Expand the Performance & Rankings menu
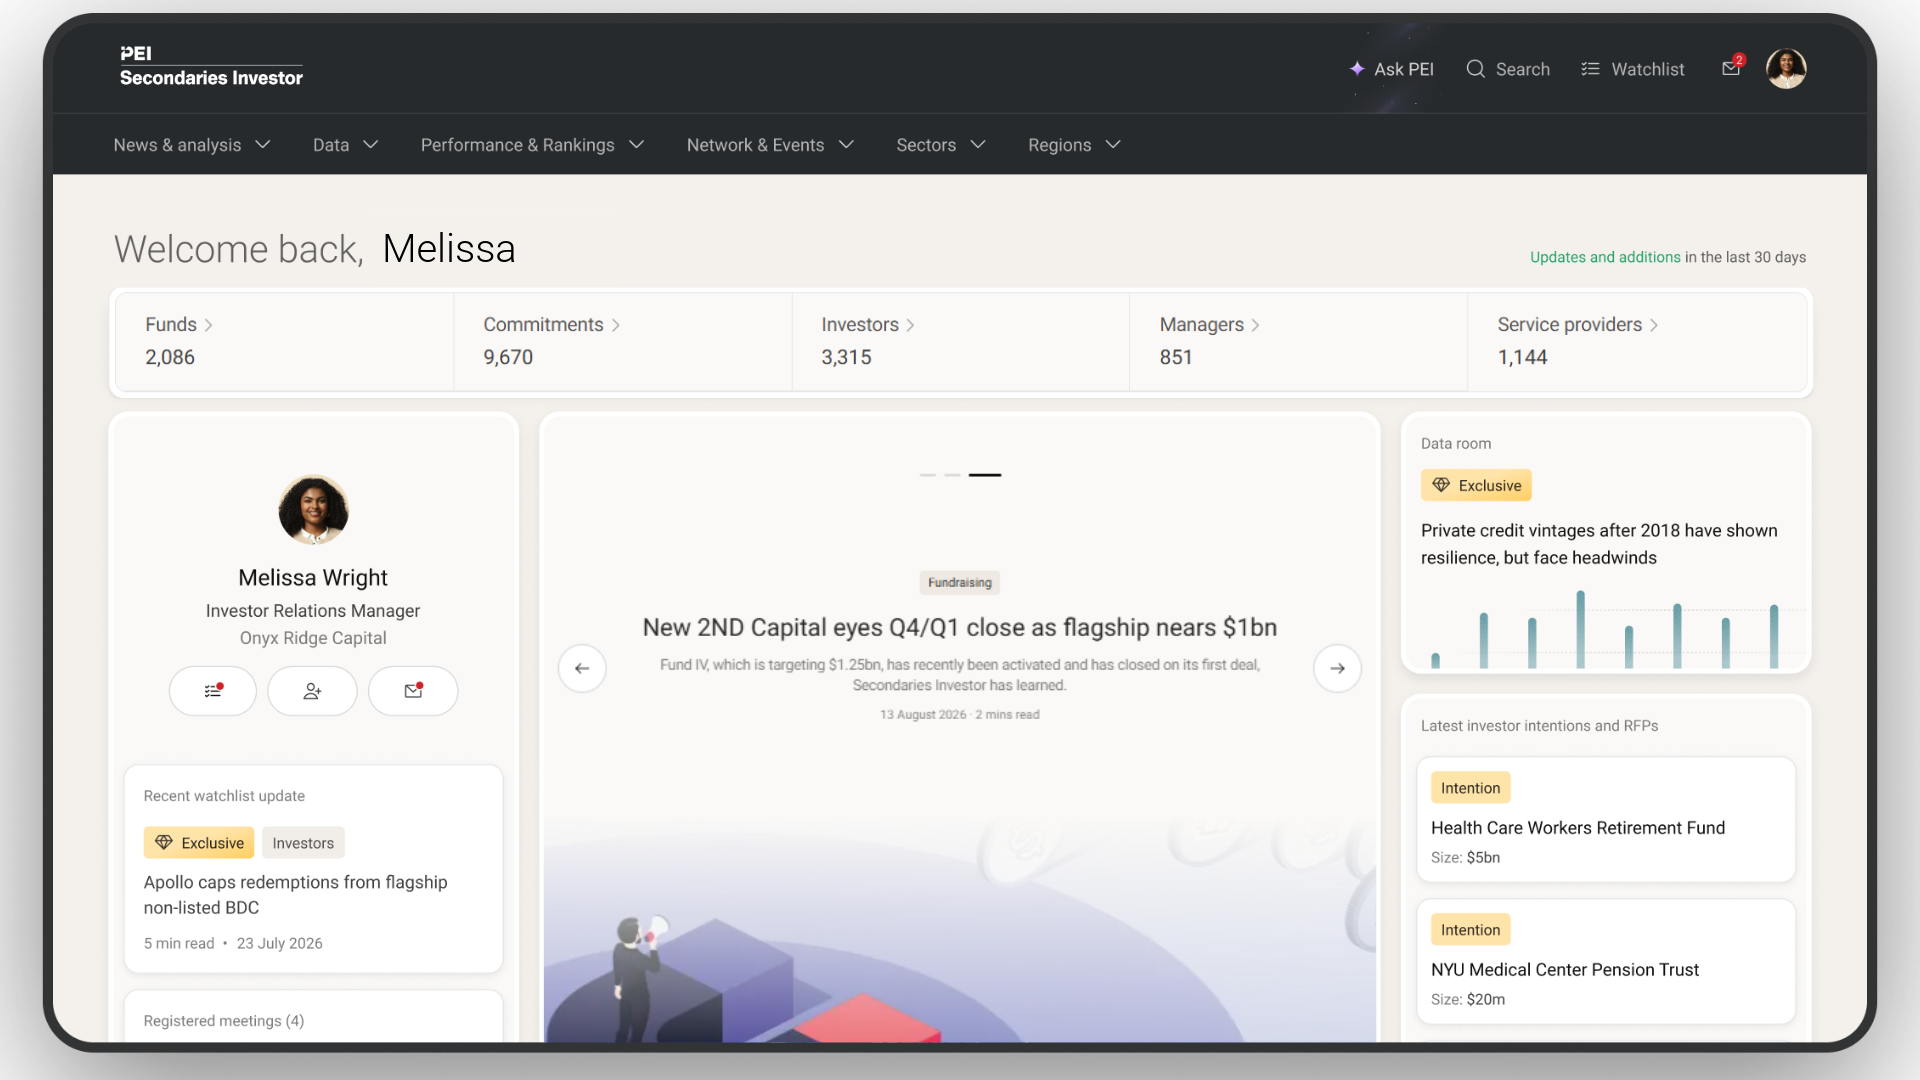The height and width of the screenshot is (1080, 1920). pos(533,145)
